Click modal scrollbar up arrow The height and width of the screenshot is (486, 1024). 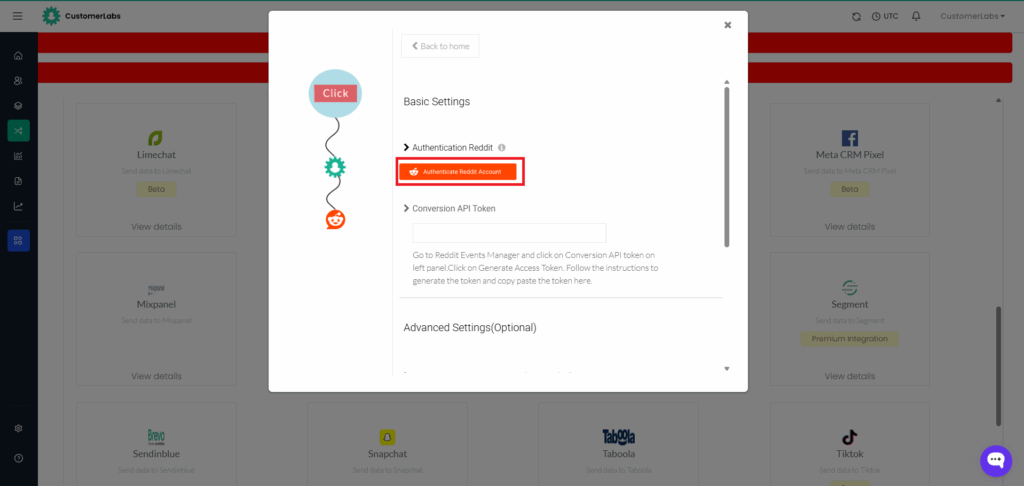727,82
